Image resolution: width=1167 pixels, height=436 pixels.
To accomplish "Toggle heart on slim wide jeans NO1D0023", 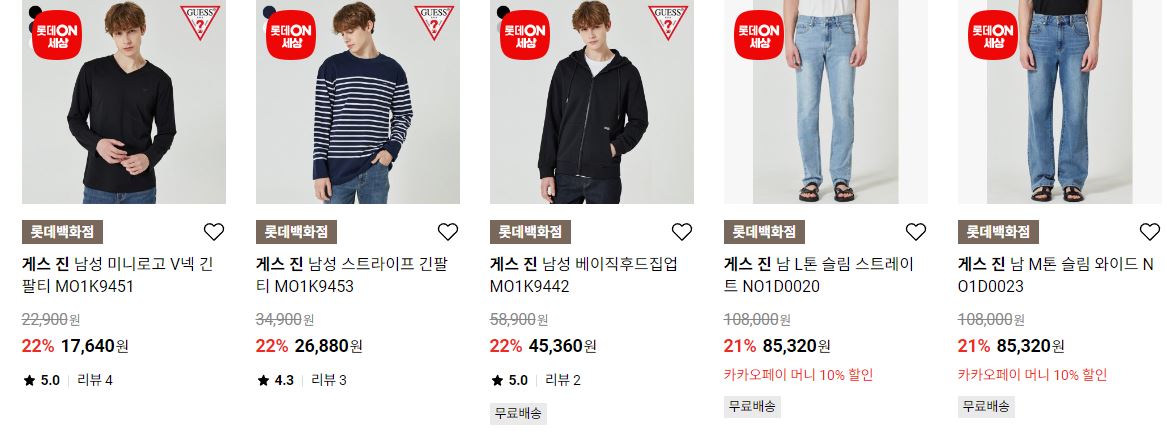I will coord(1150,232).
